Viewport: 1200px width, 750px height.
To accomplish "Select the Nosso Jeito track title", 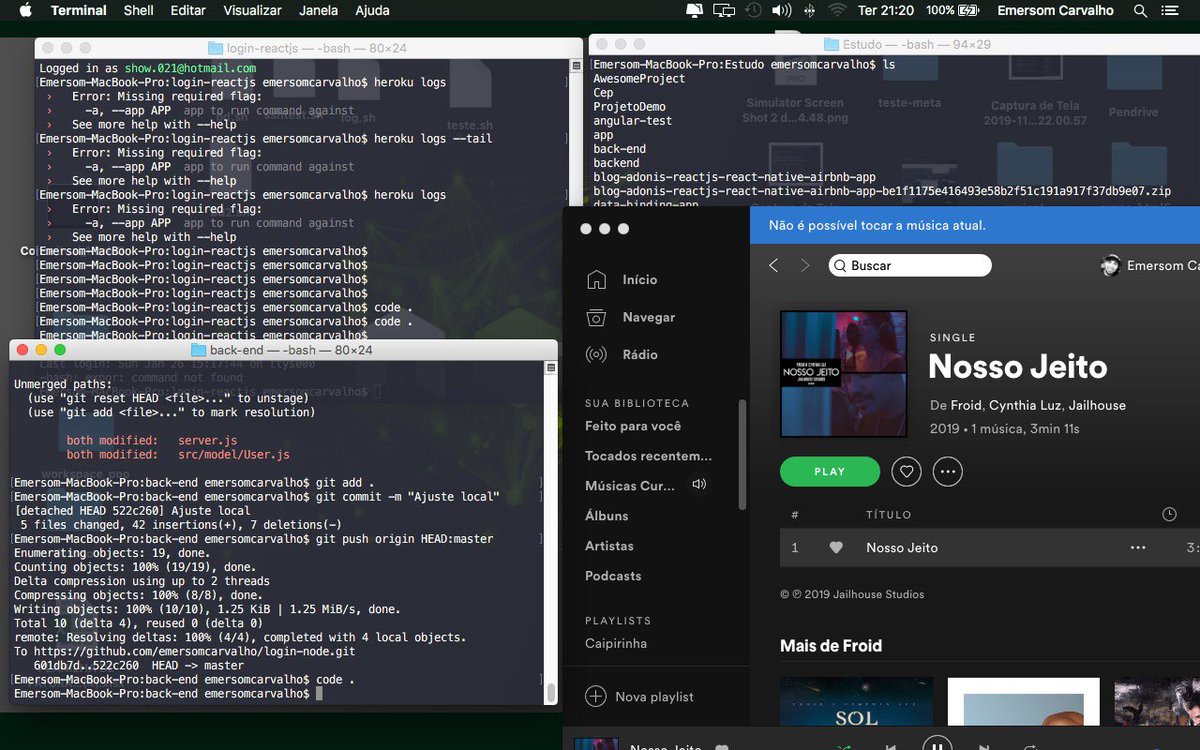I will [902, 548].
